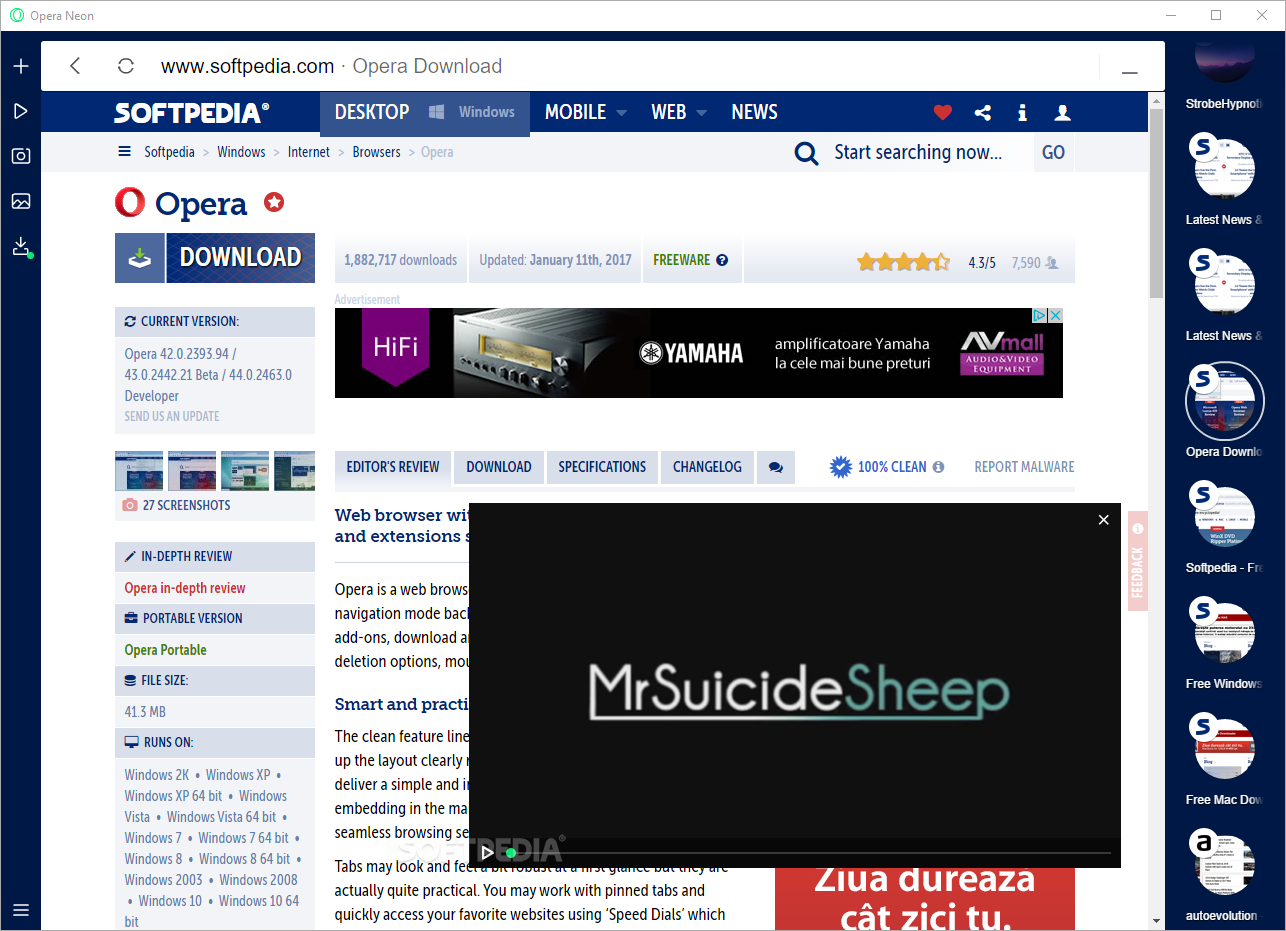Viewport: 1286px width, 931px height.
Task: Open the gallery sidebar icon
Action: pos(21,201)
